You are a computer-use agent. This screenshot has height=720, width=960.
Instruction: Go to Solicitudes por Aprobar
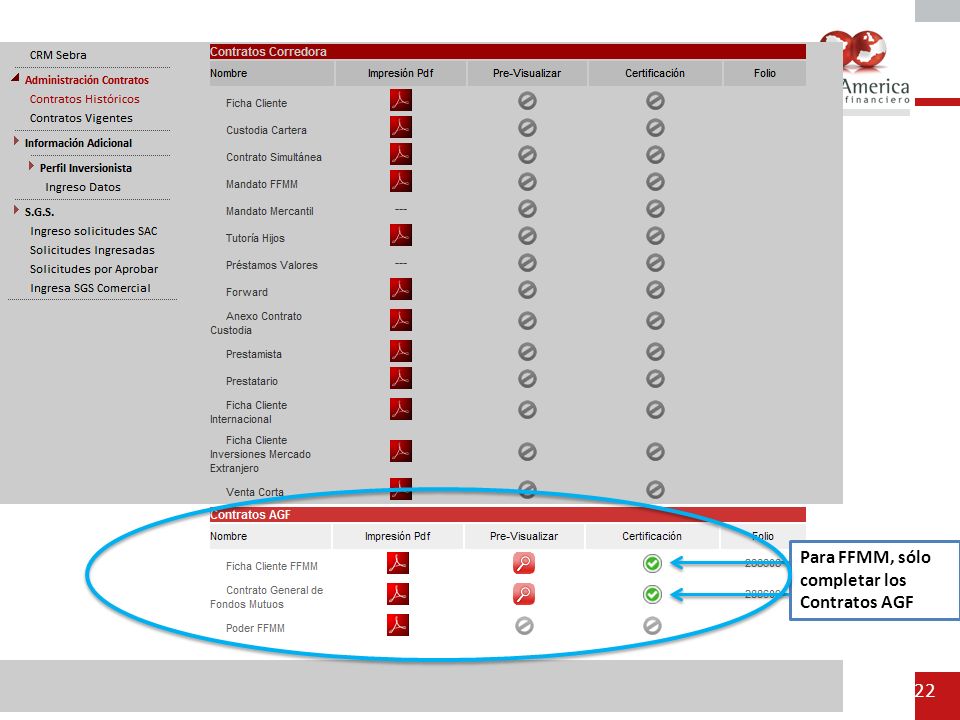point(94,269)
